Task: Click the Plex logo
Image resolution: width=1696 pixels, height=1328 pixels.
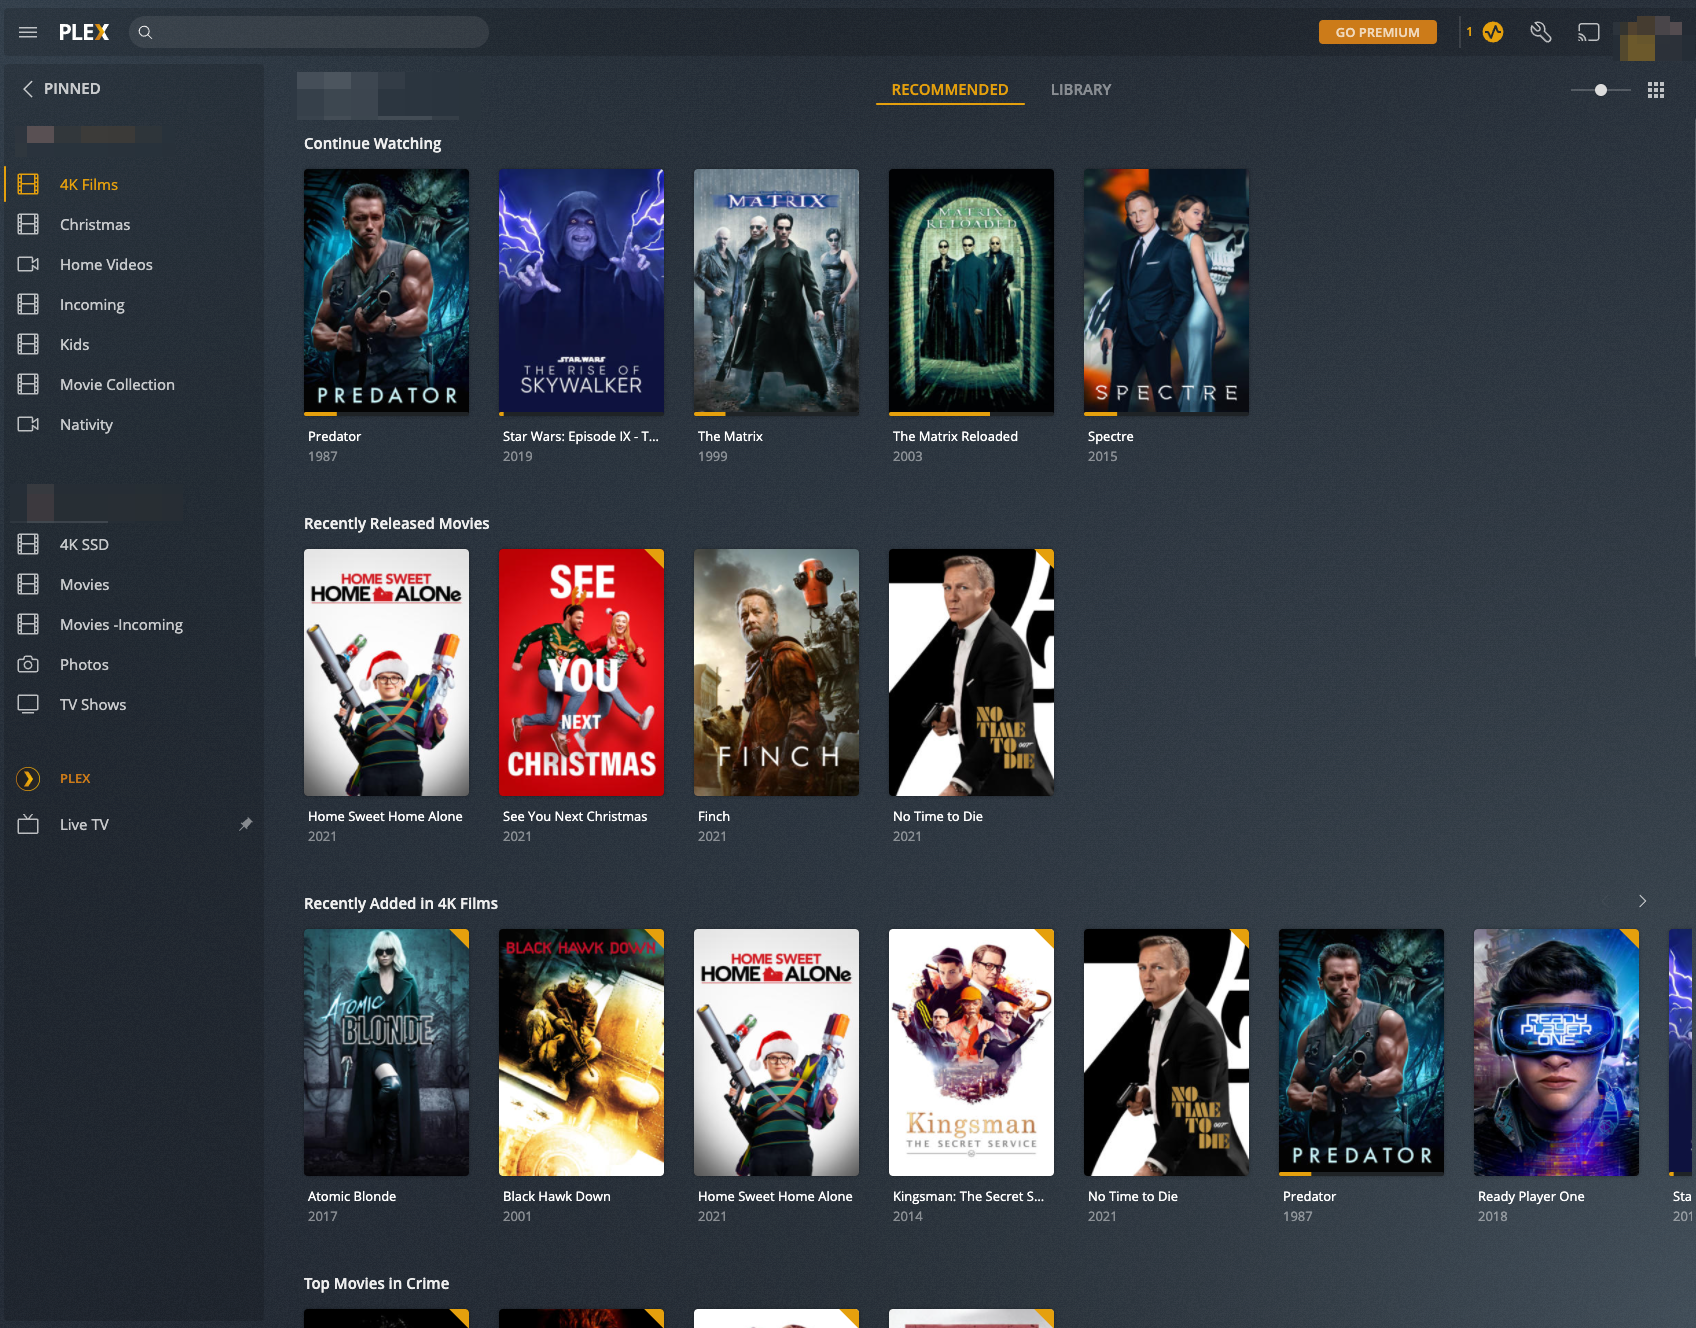Action: click(x=84, y=32)
